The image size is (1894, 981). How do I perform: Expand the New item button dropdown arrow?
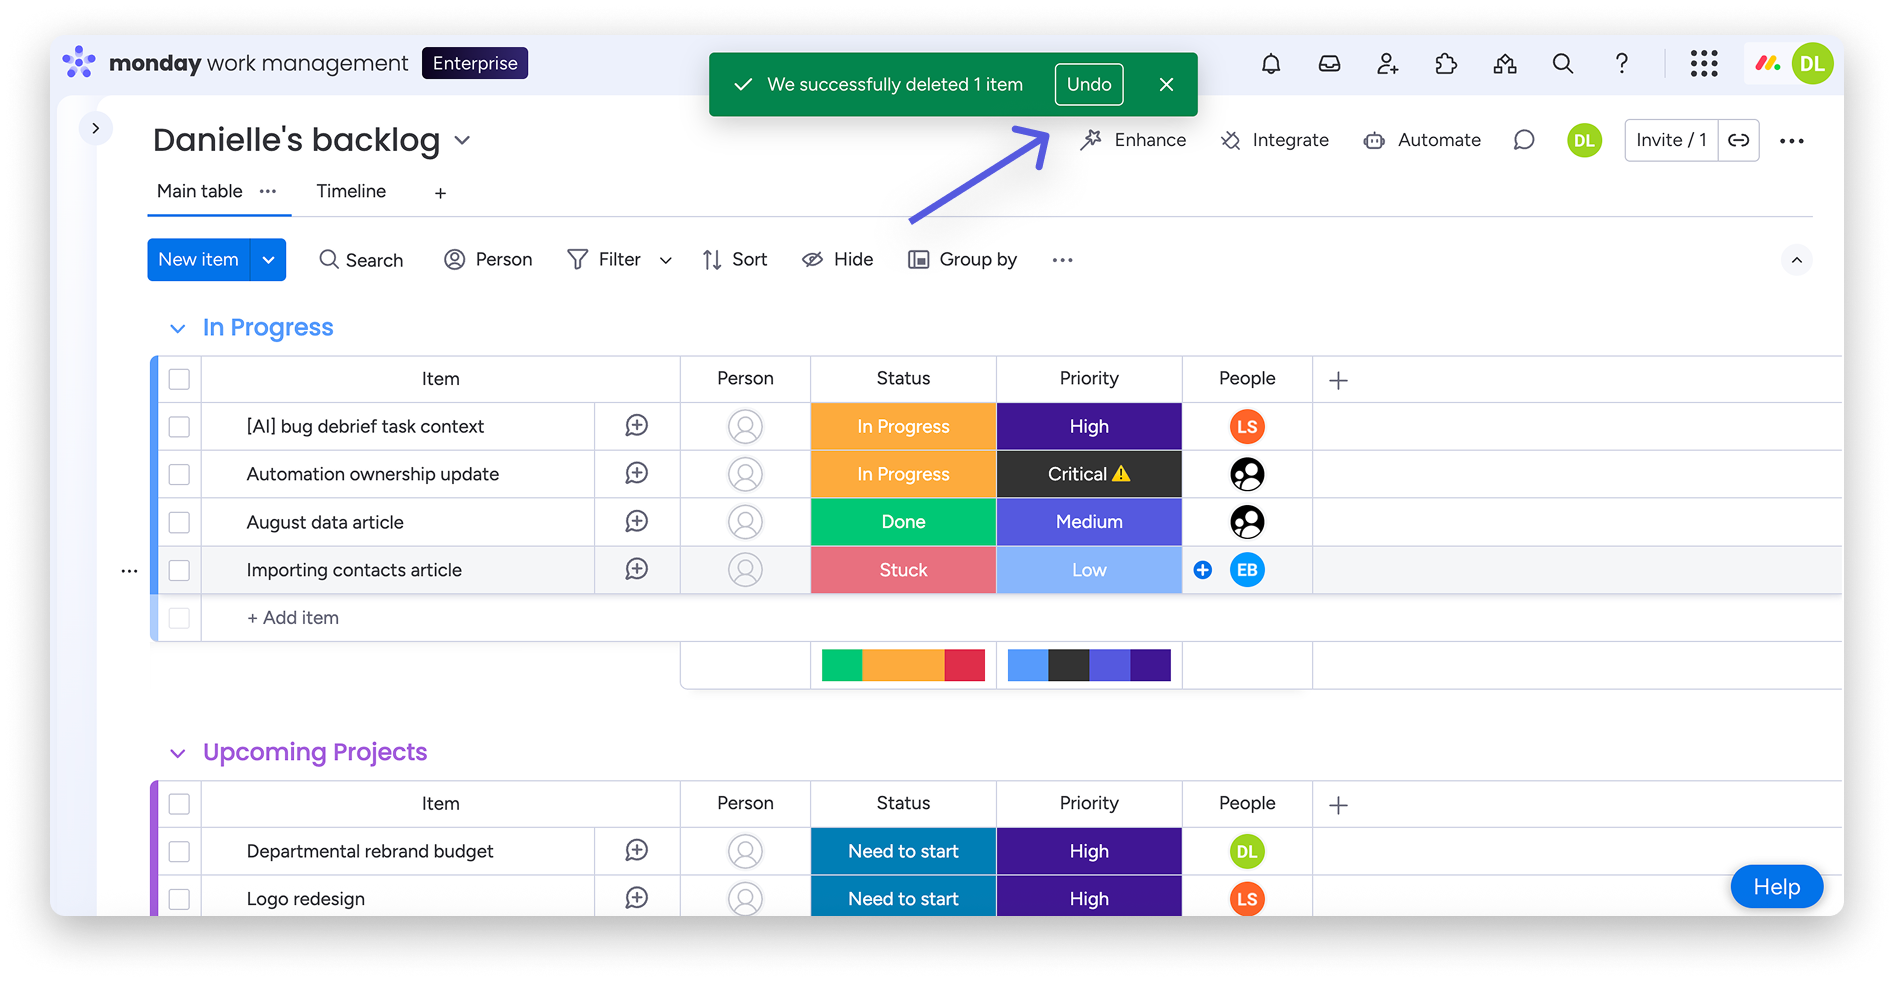click(268, 259)
